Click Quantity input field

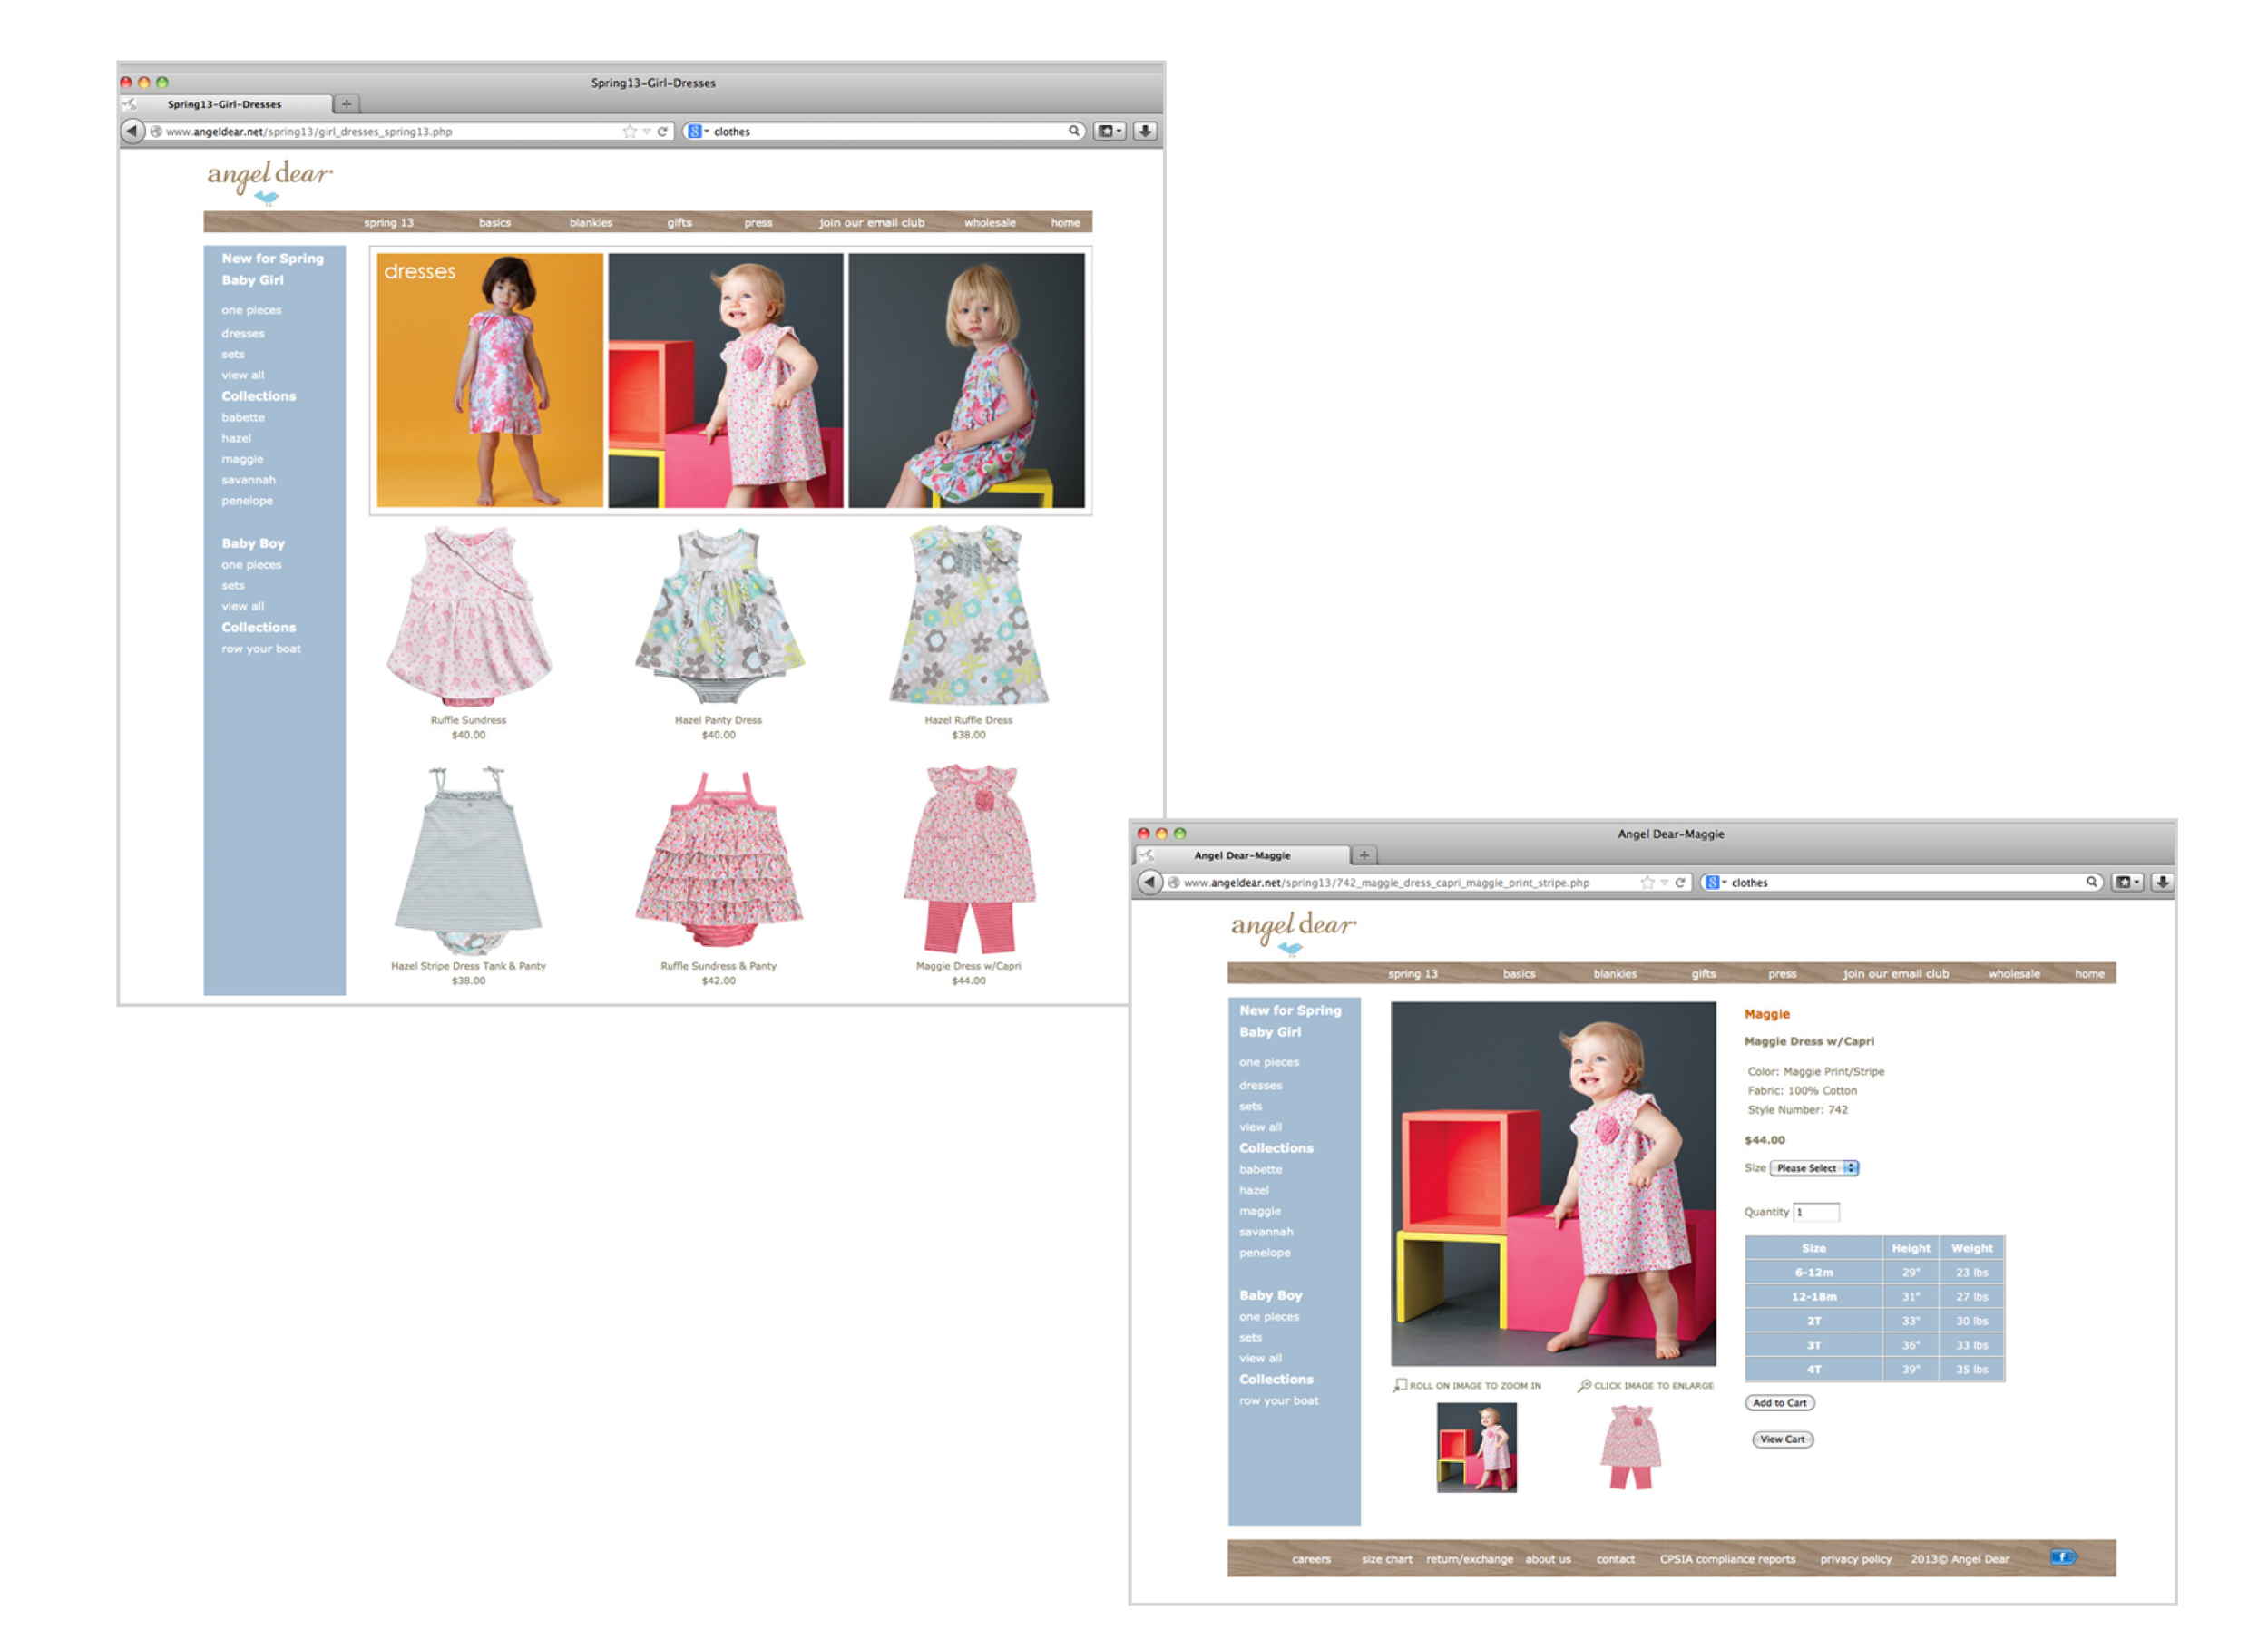coord(1816,1212)
